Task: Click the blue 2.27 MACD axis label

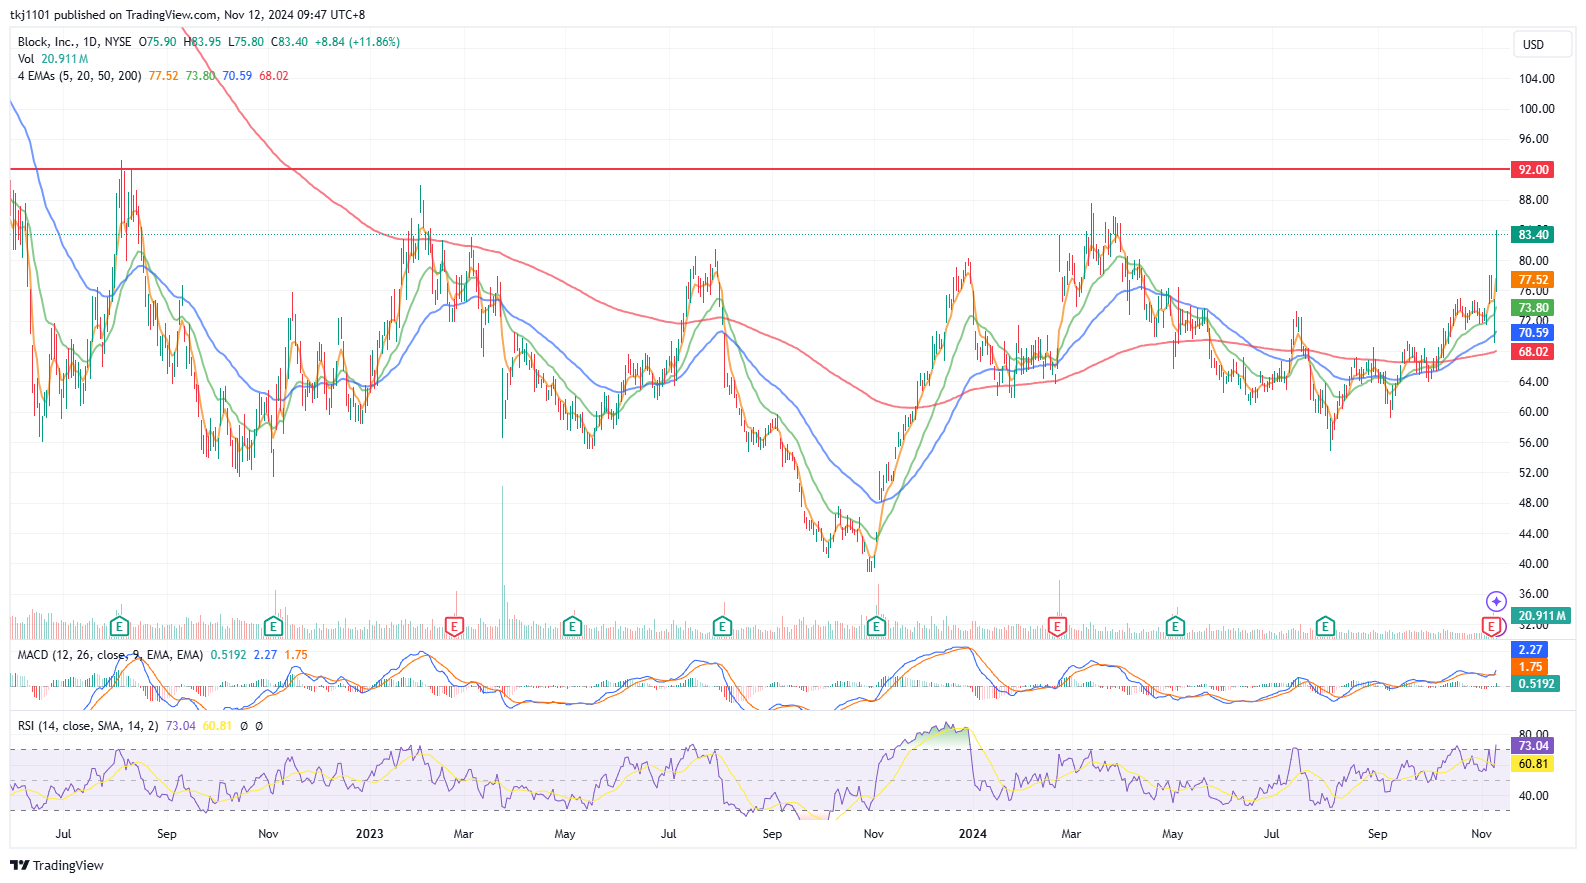Action: [x=1530, y=650]
